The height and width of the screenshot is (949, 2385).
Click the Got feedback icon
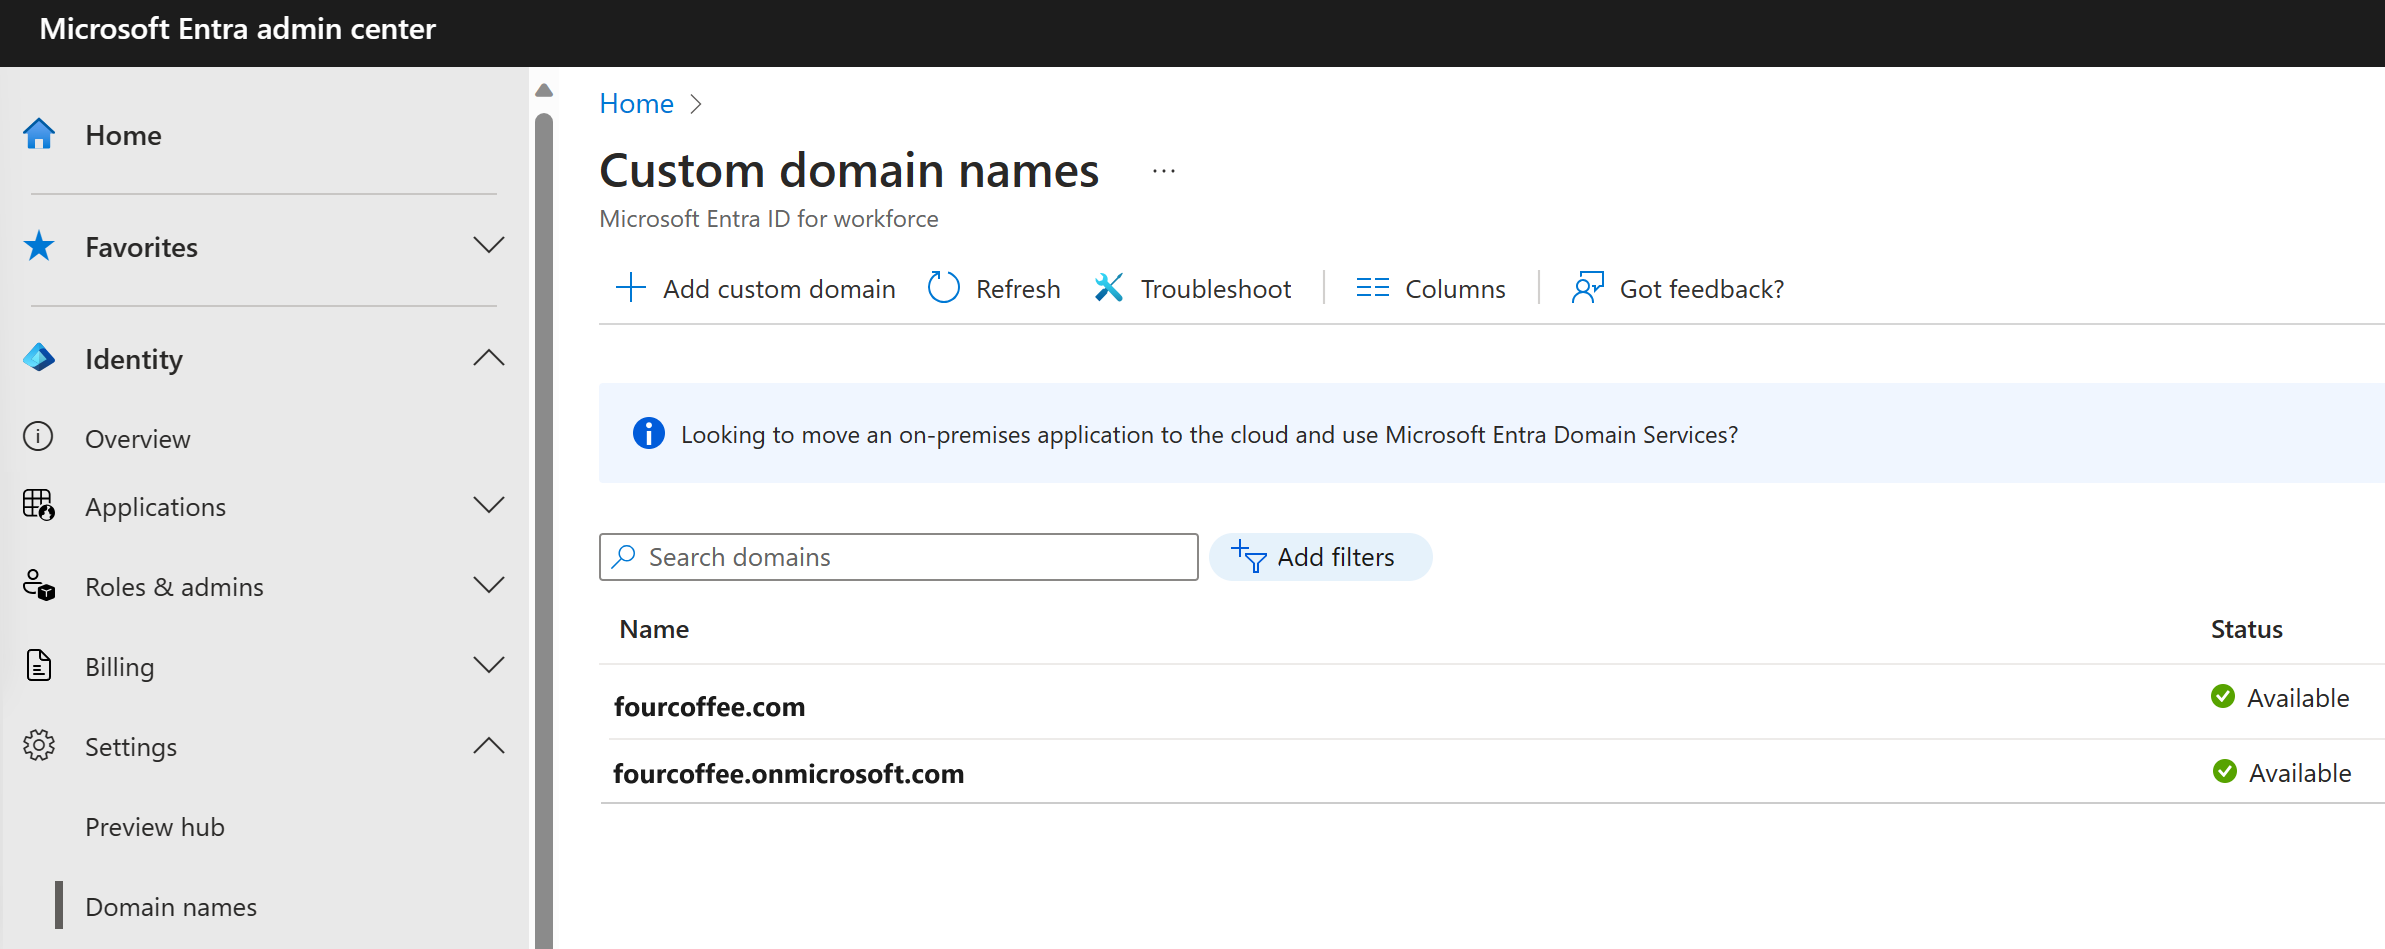pos(1587,288)
